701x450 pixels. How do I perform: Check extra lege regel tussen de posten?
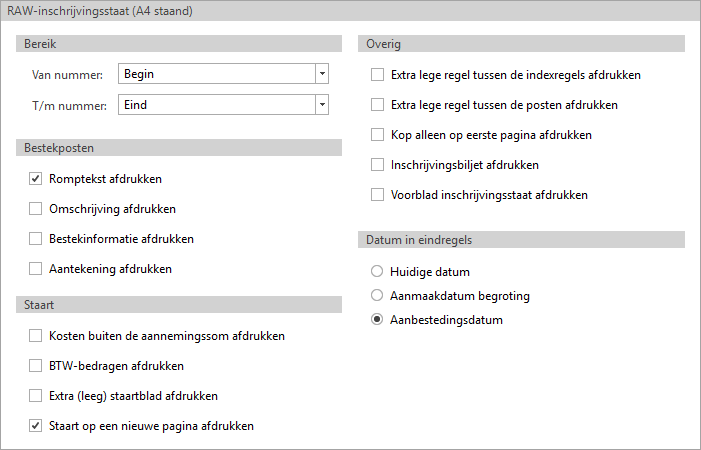(x=377, y=105)
